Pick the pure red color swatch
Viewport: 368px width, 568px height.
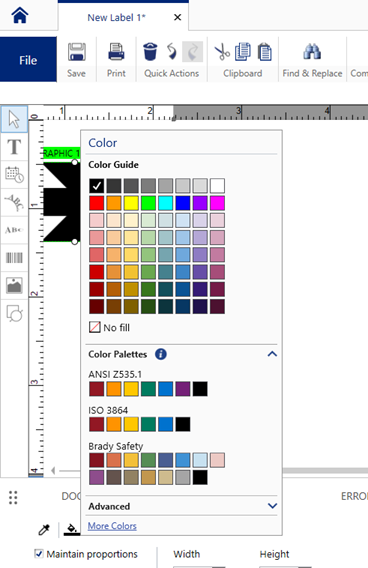(x=96, y=203)
